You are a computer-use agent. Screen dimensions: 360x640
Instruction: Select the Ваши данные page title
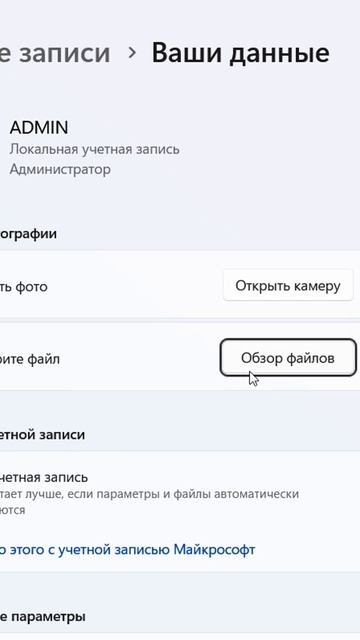coord(240,53)
